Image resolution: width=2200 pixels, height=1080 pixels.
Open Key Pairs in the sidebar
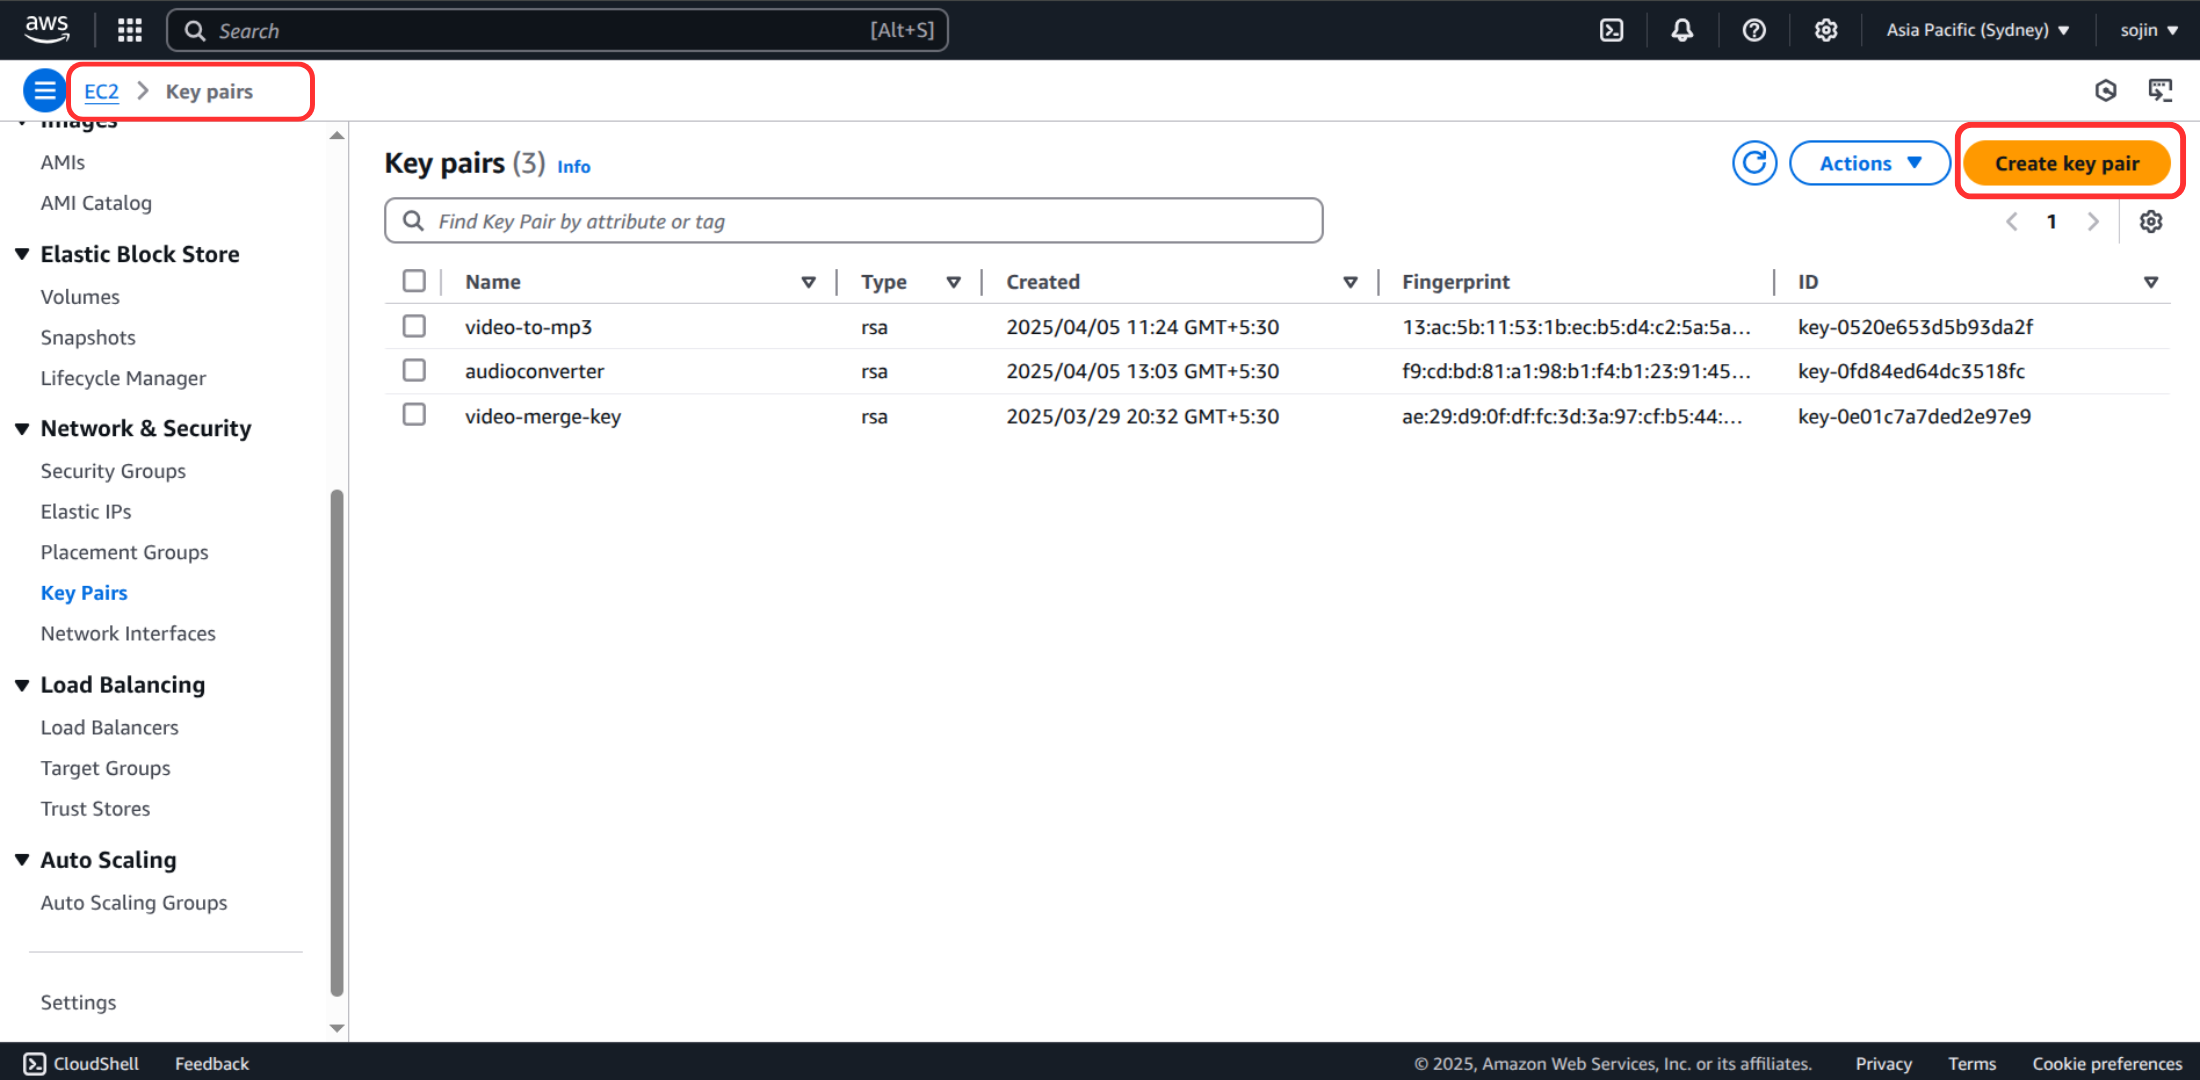[x=84, y=593]
